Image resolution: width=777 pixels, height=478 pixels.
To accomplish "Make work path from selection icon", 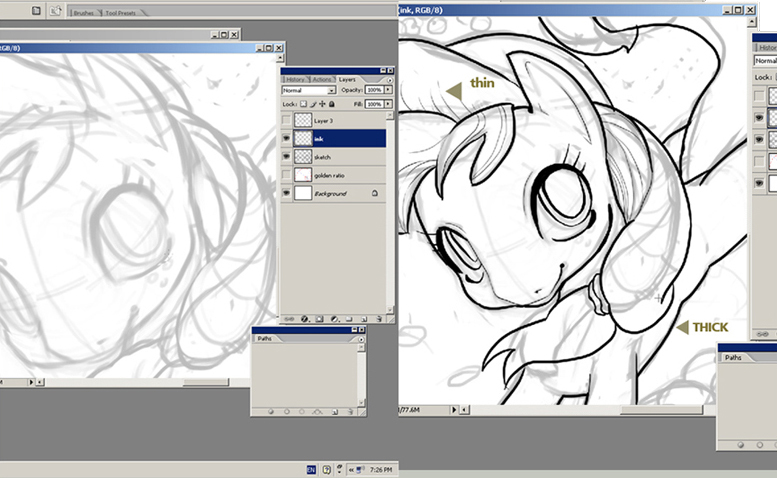I will [317, 412].
